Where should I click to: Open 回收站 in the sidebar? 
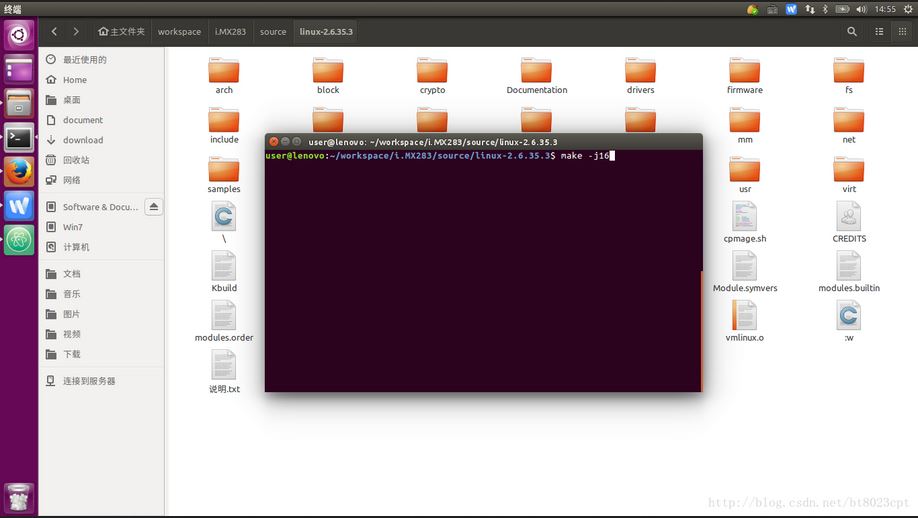click(x=101, y=160)
